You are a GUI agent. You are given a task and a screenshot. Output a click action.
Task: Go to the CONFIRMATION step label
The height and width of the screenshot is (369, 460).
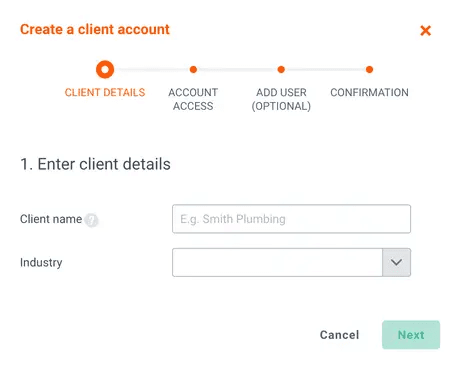(x=369, y=92)
